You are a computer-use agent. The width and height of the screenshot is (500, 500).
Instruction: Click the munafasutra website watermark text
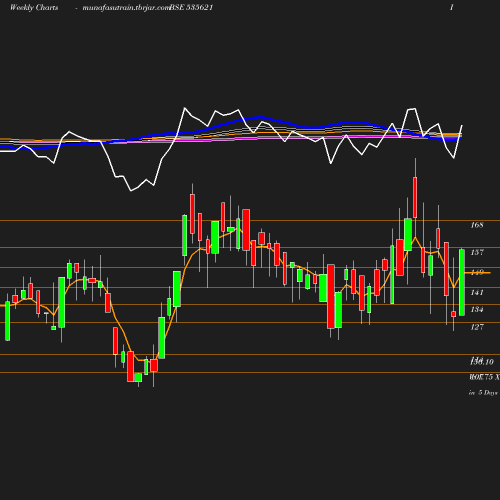[x=126, y=8]
